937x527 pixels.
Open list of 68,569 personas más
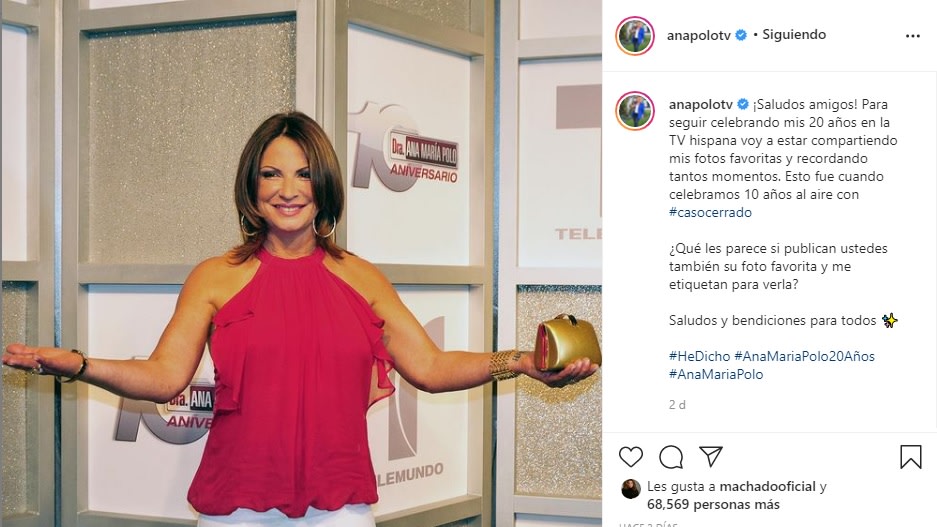pyautogui.click(x=714, y=504)
